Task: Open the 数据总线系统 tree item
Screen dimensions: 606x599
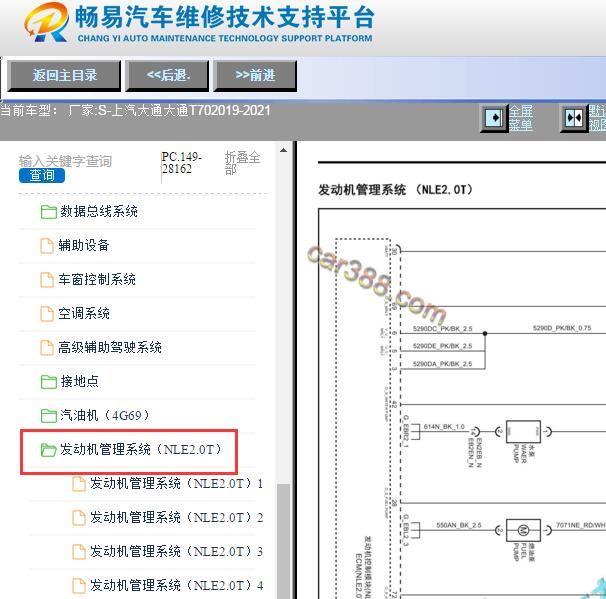Action: (x=99, y=212)
